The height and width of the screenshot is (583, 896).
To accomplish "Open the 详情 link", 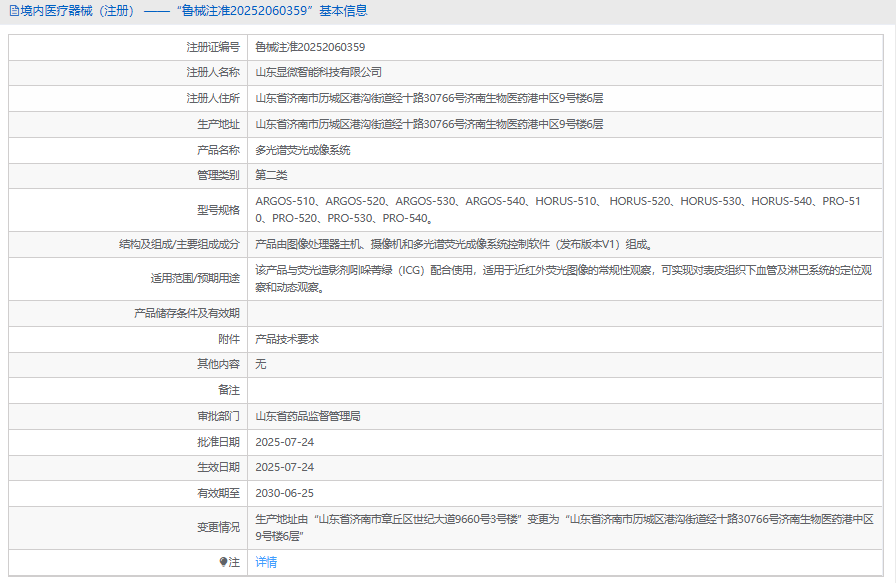I will point(266,563).
